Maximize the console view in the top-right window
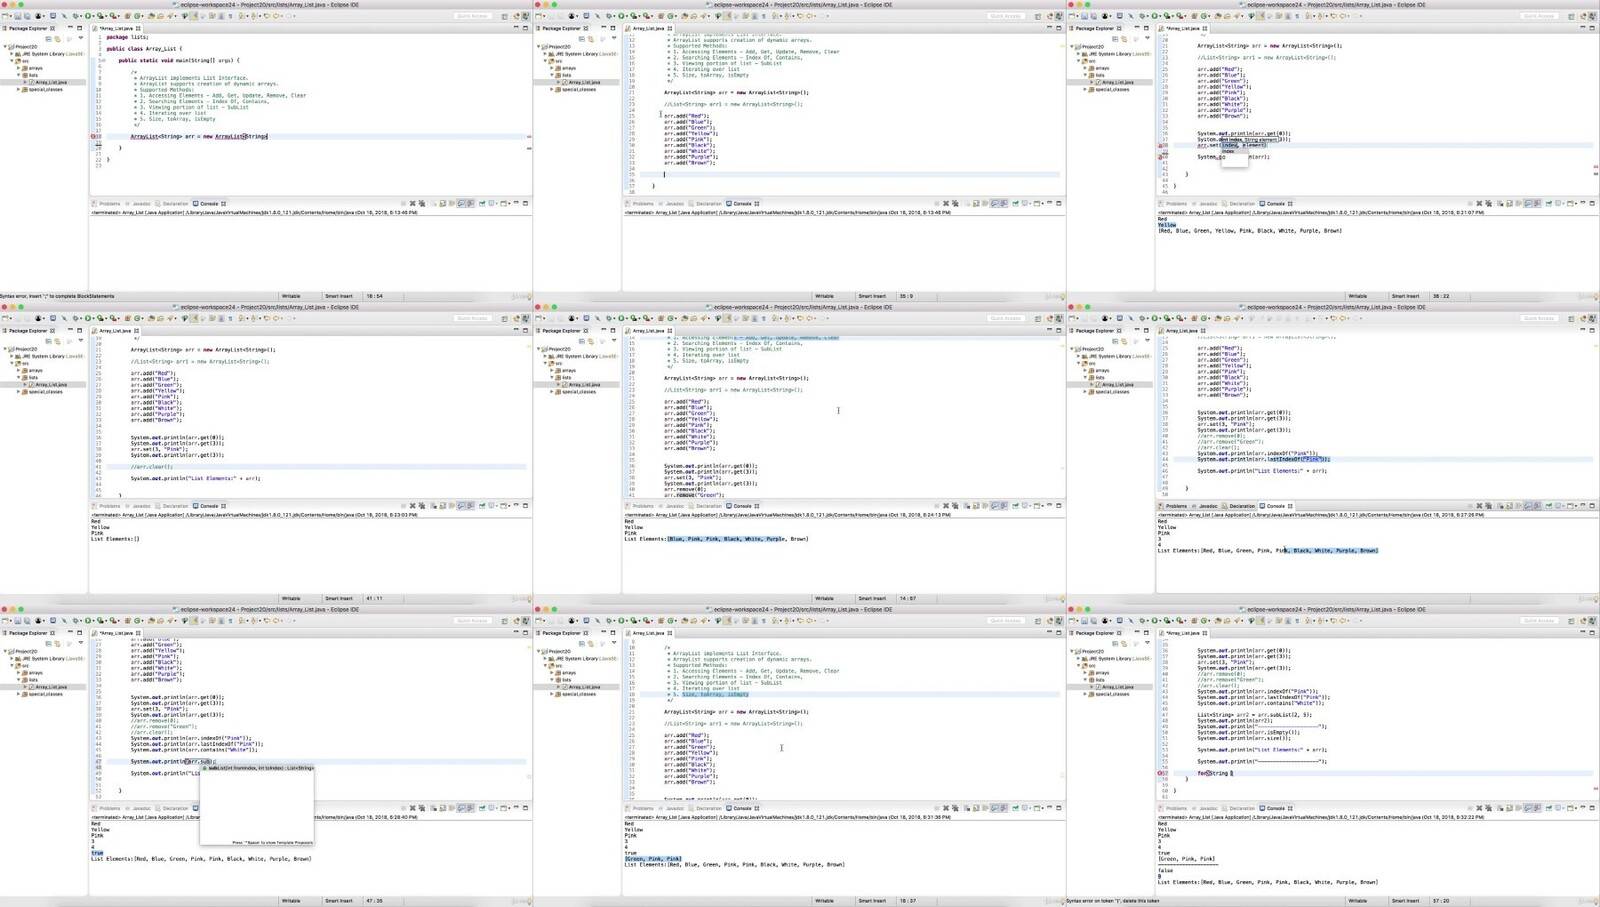 (1592, 203)
